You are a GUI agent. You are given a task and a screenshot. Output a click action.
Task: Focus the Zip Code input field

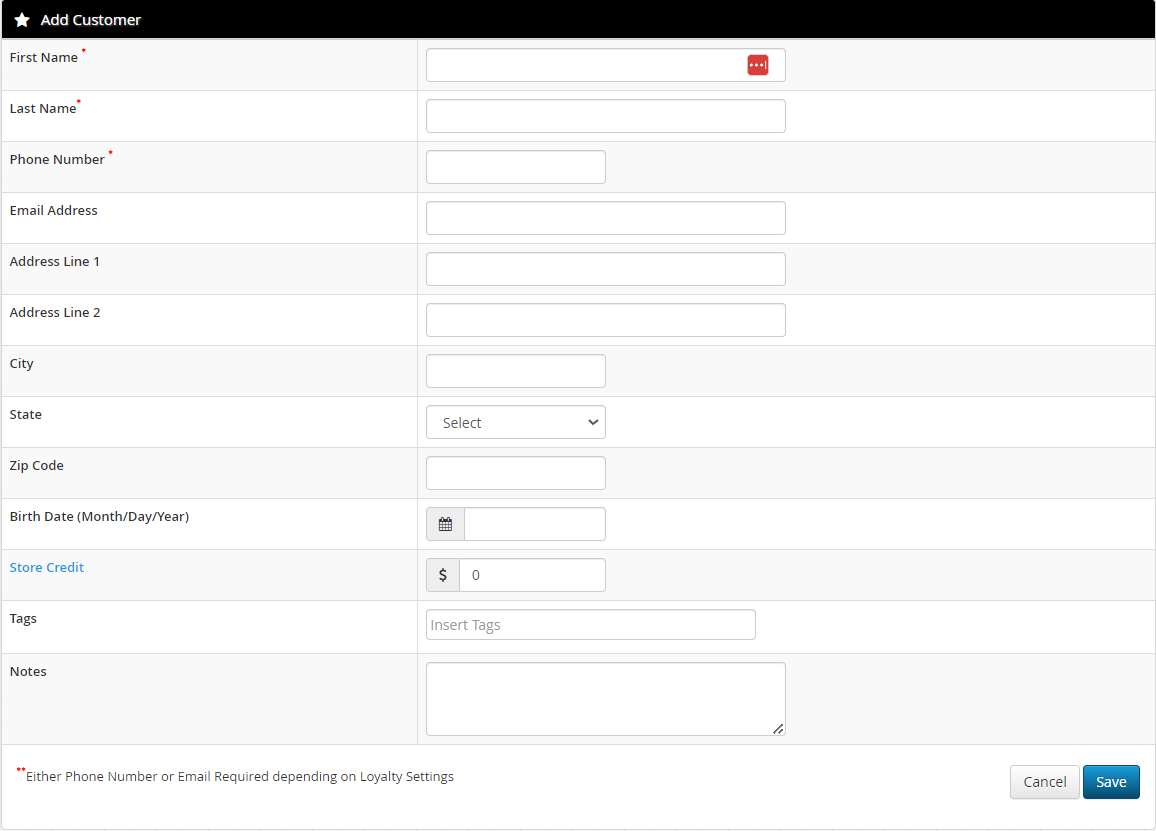coord(516,473)
